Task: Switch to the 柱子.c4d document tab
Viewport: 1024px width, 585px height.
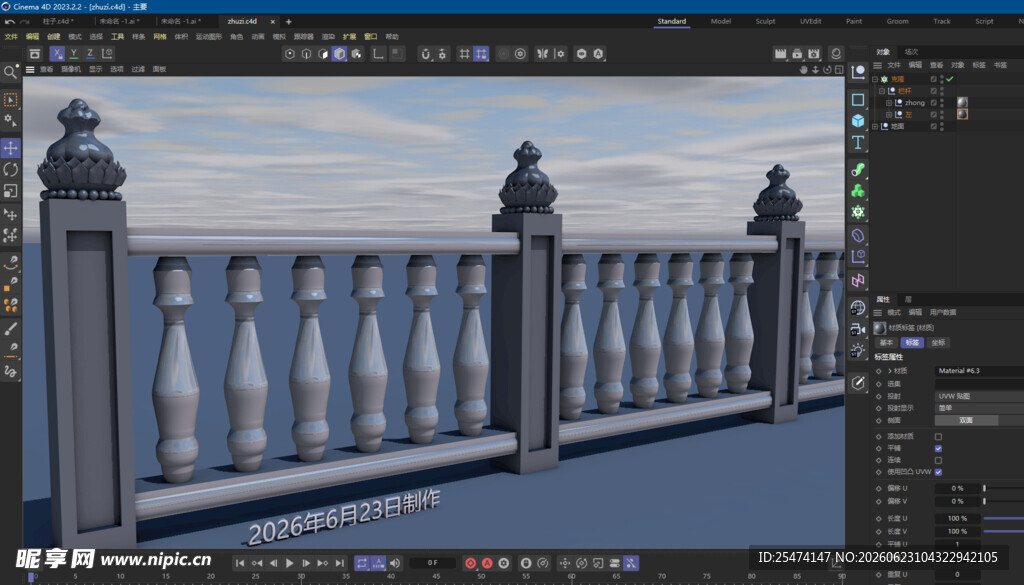Action: click(57, 21)
